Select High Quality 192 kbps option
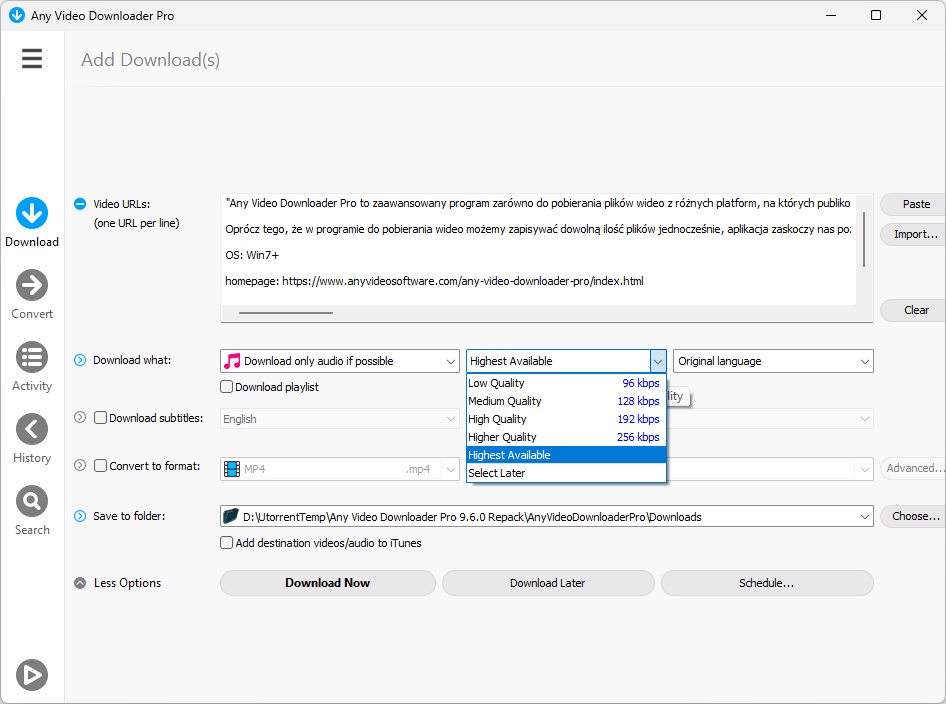 point(566,419)
